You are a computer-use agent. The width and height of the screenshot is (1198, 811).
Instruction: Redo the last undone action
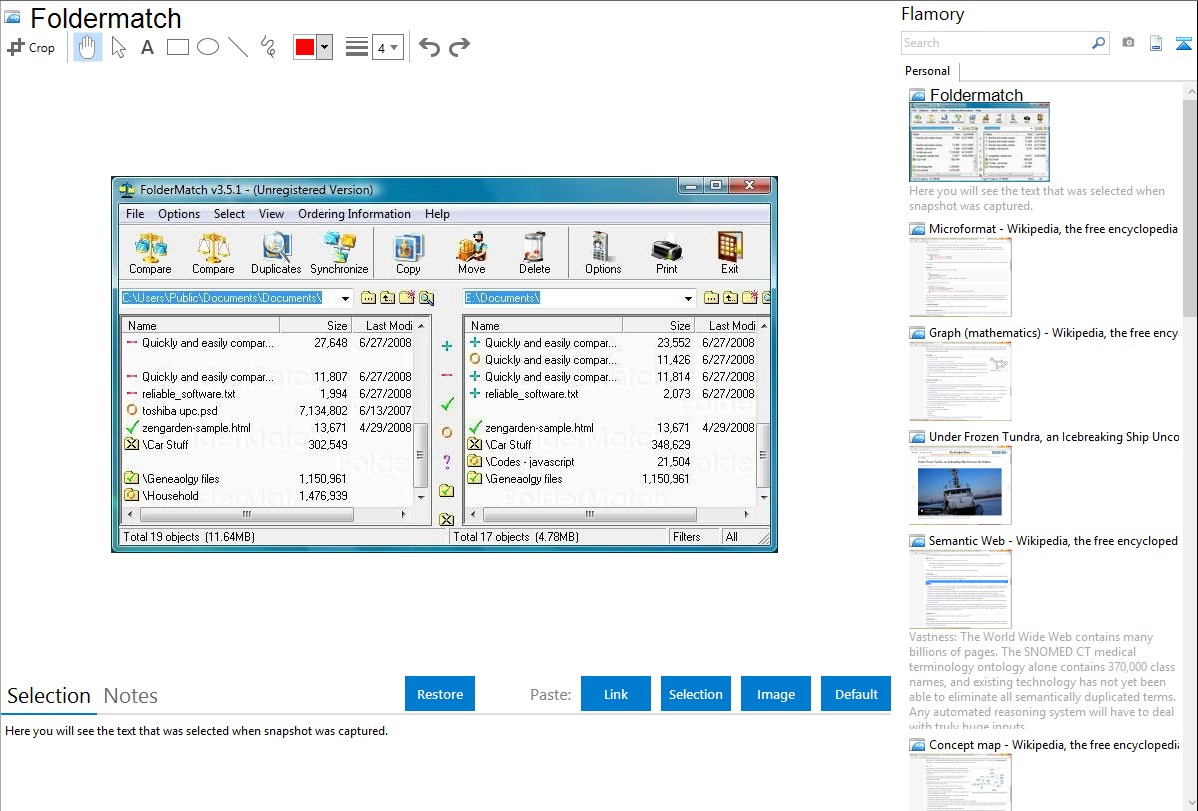[x=459, y=47]
